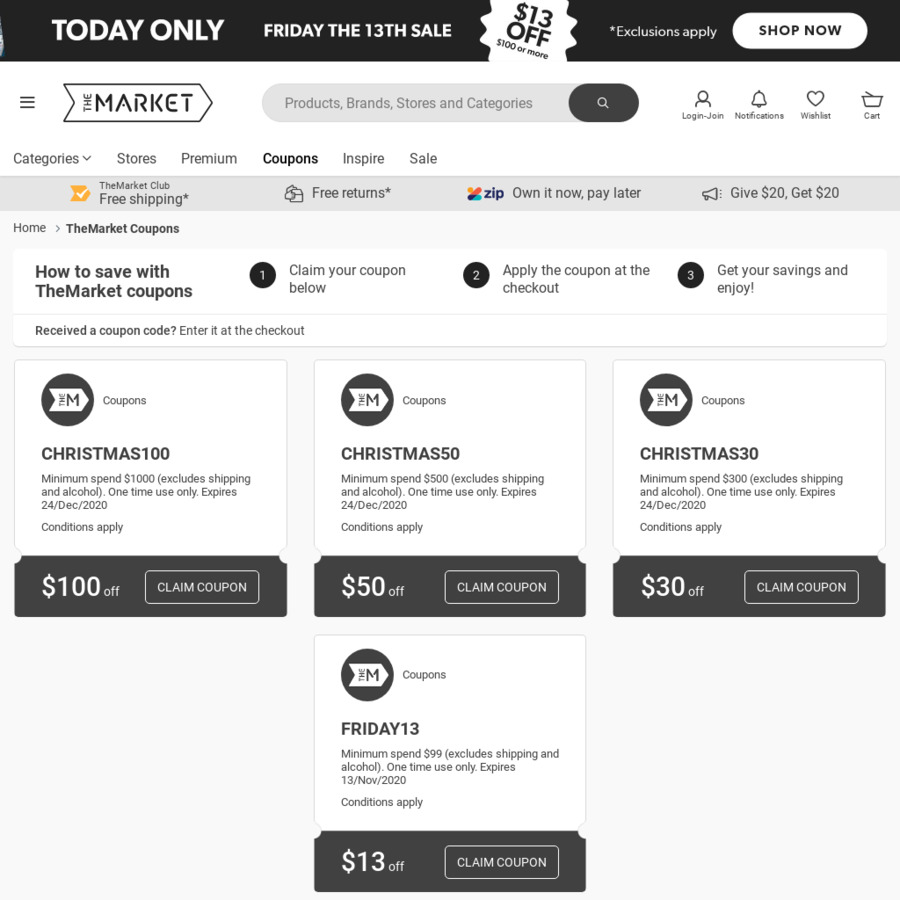This screenshot has height=900, width=900.
Task: Open the Notifications bell icon
Action: point(759,100)
